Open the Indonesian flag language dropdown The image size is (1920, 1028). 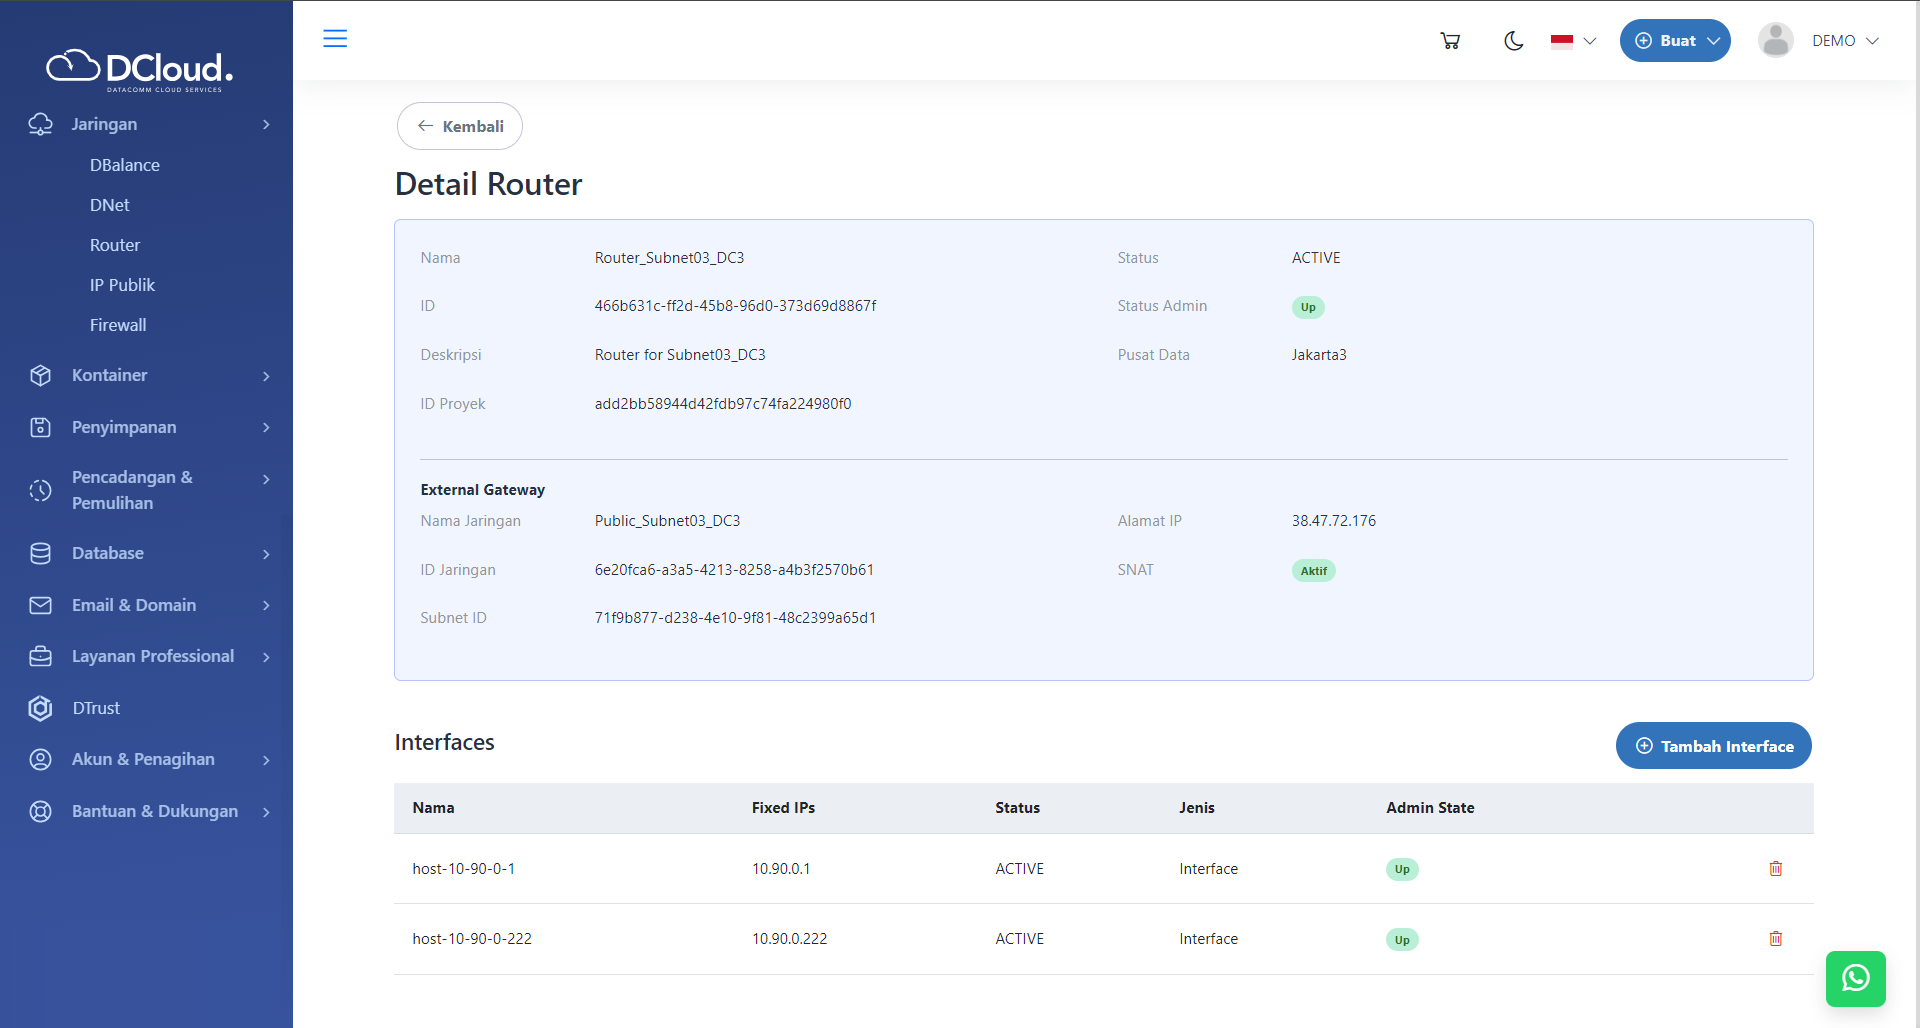point(1571,41)
